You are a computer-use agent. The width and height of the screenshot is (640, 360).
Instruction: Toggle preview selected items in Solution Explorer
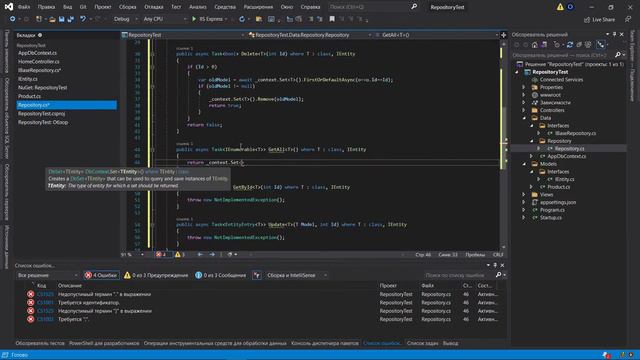click(x=600, y=45)
